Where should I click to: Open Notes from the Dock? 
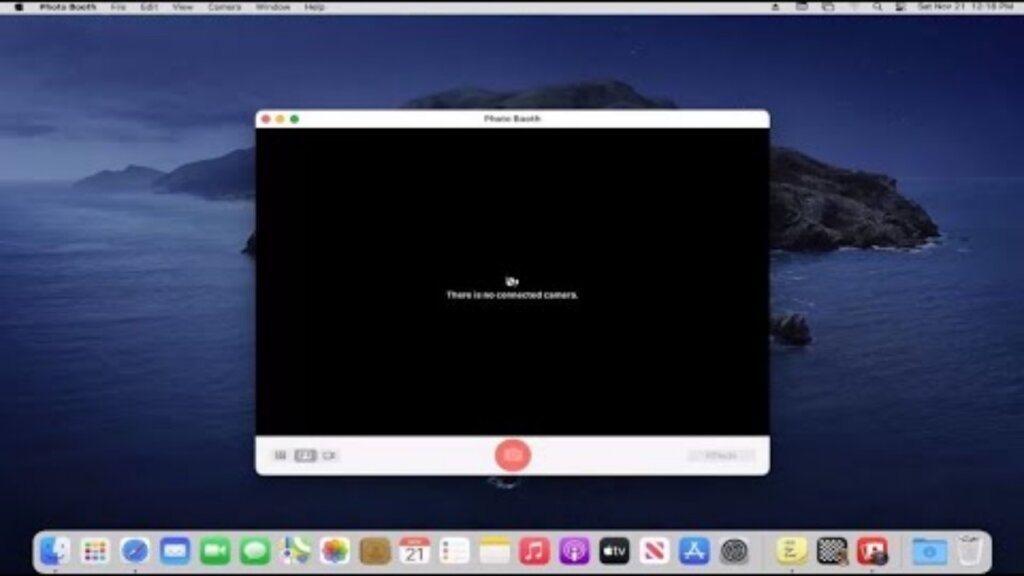click(494, 551)
